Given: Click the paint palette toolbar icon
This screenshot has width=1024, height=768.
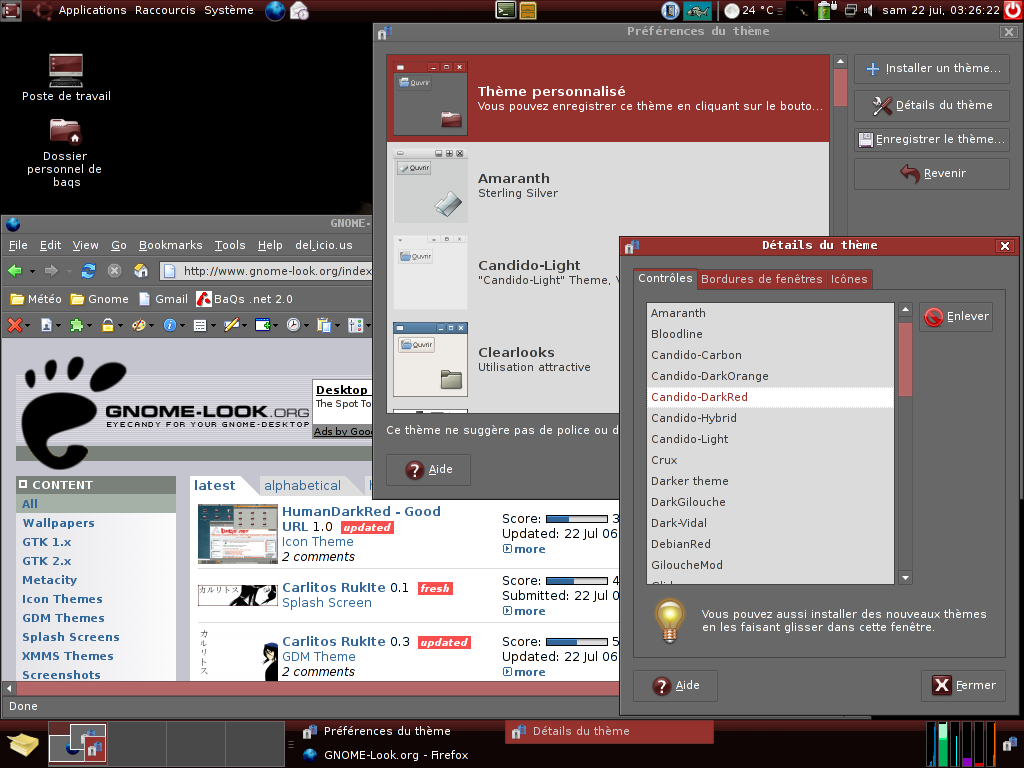Looking at the screenshot, I should (138, 325).
